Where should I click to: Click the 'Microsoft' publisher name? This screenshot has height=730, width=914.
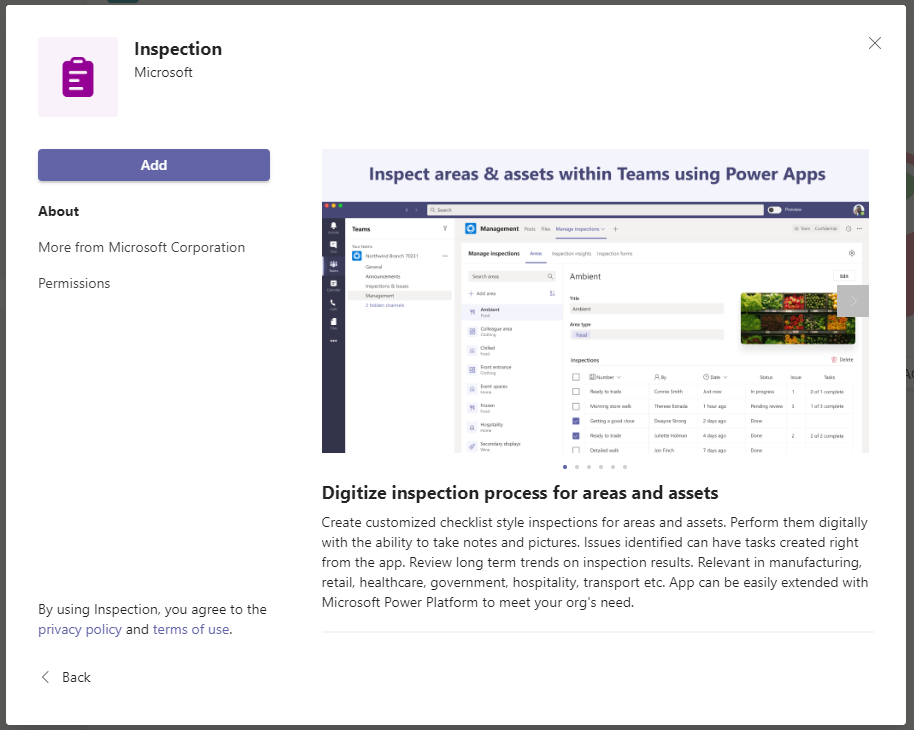tap(163, 72)
